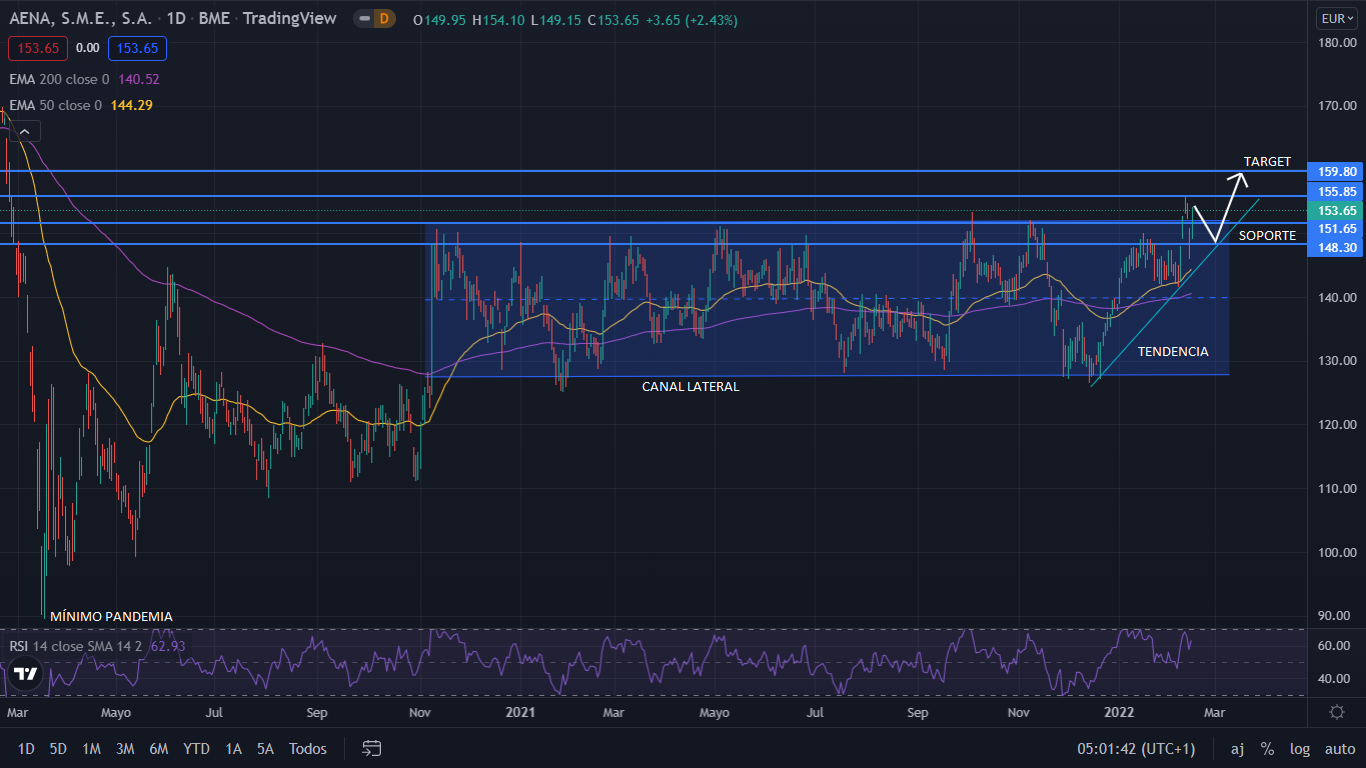Toggle the percent scale mode
Screen dimensions: 1366x768
coord(1267,748)
